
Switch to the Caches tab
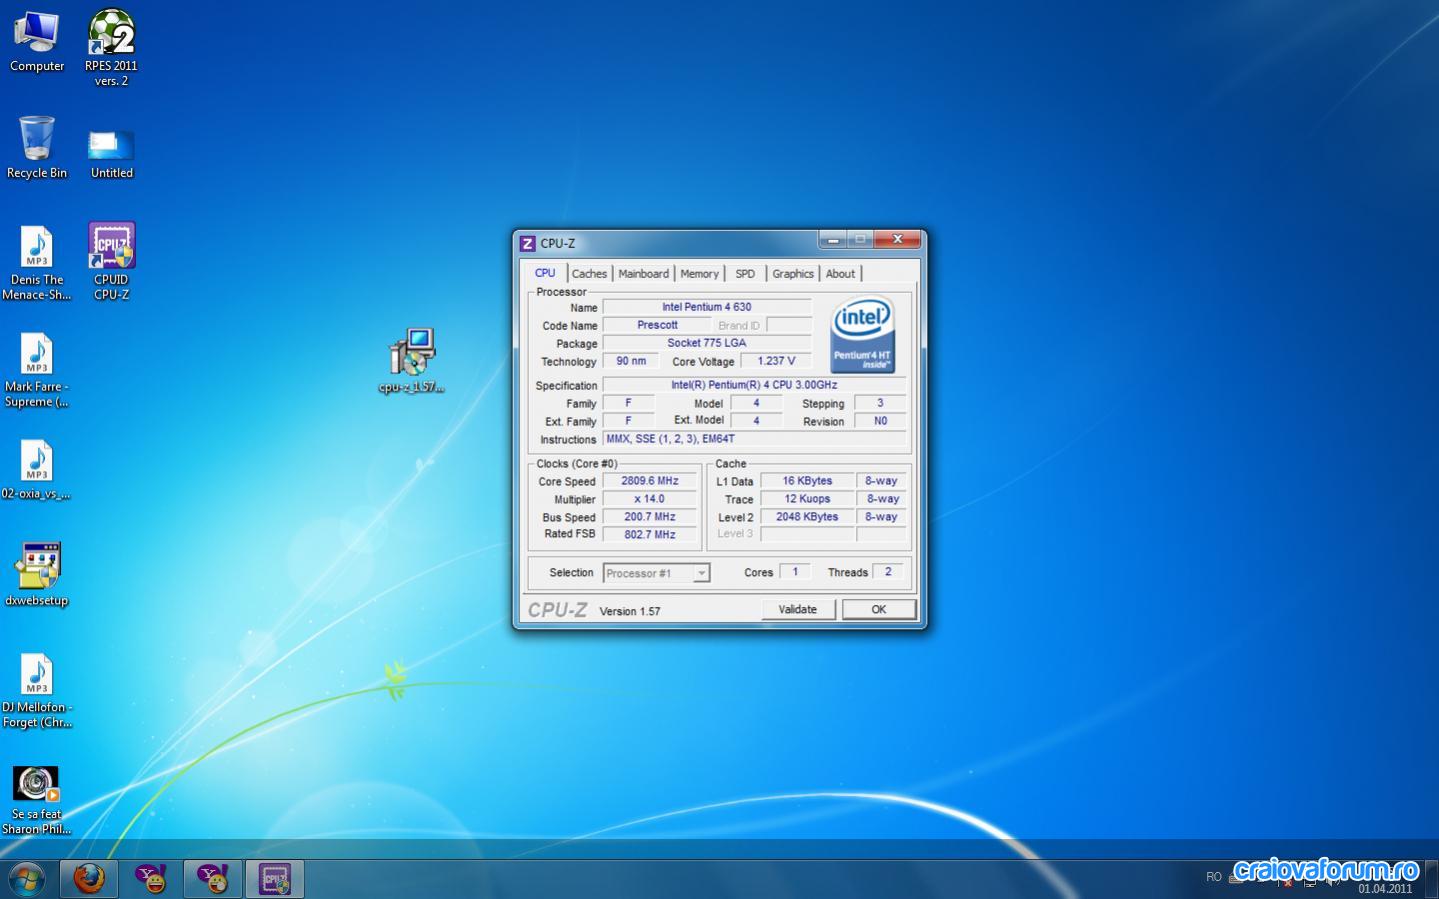[x=589, y=274]
